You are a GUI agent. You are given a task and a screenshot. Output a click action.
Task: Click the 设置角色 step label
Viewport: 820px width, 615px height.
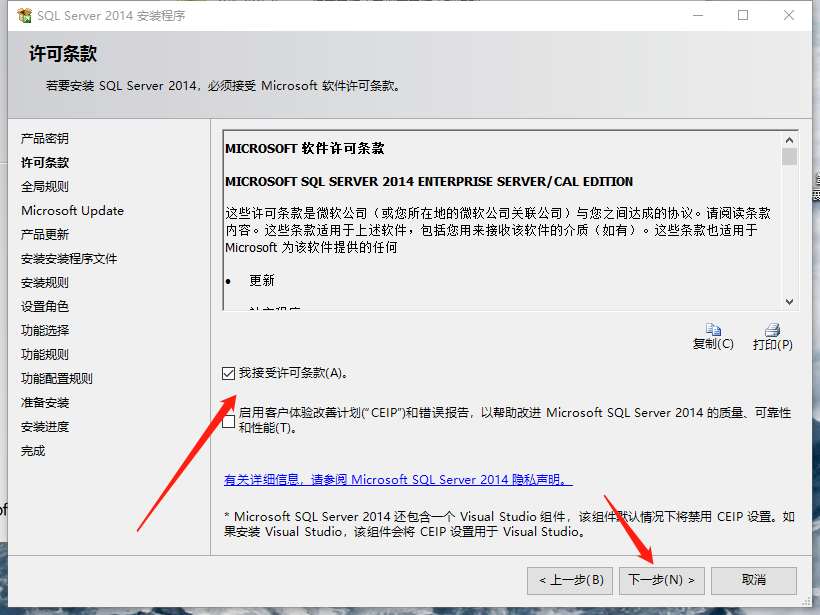pos(45,306)
